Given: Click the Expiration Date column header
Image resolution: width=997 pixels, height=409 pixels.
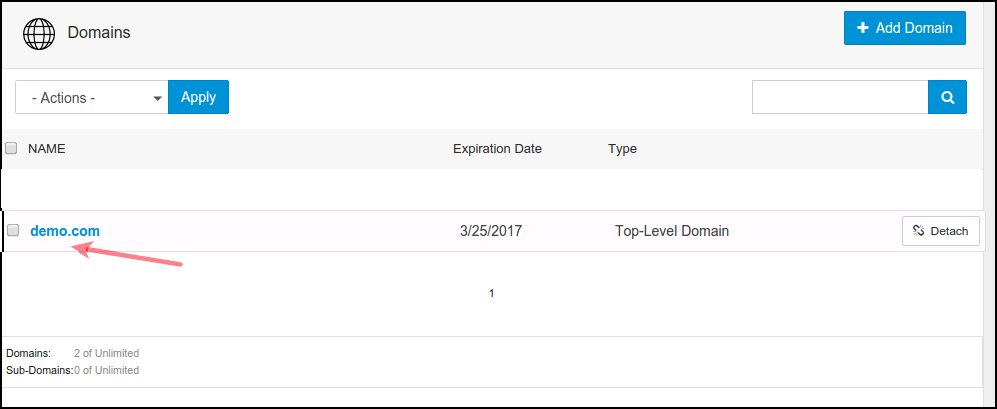Looking at the screenshot, I should pos(497,149).
